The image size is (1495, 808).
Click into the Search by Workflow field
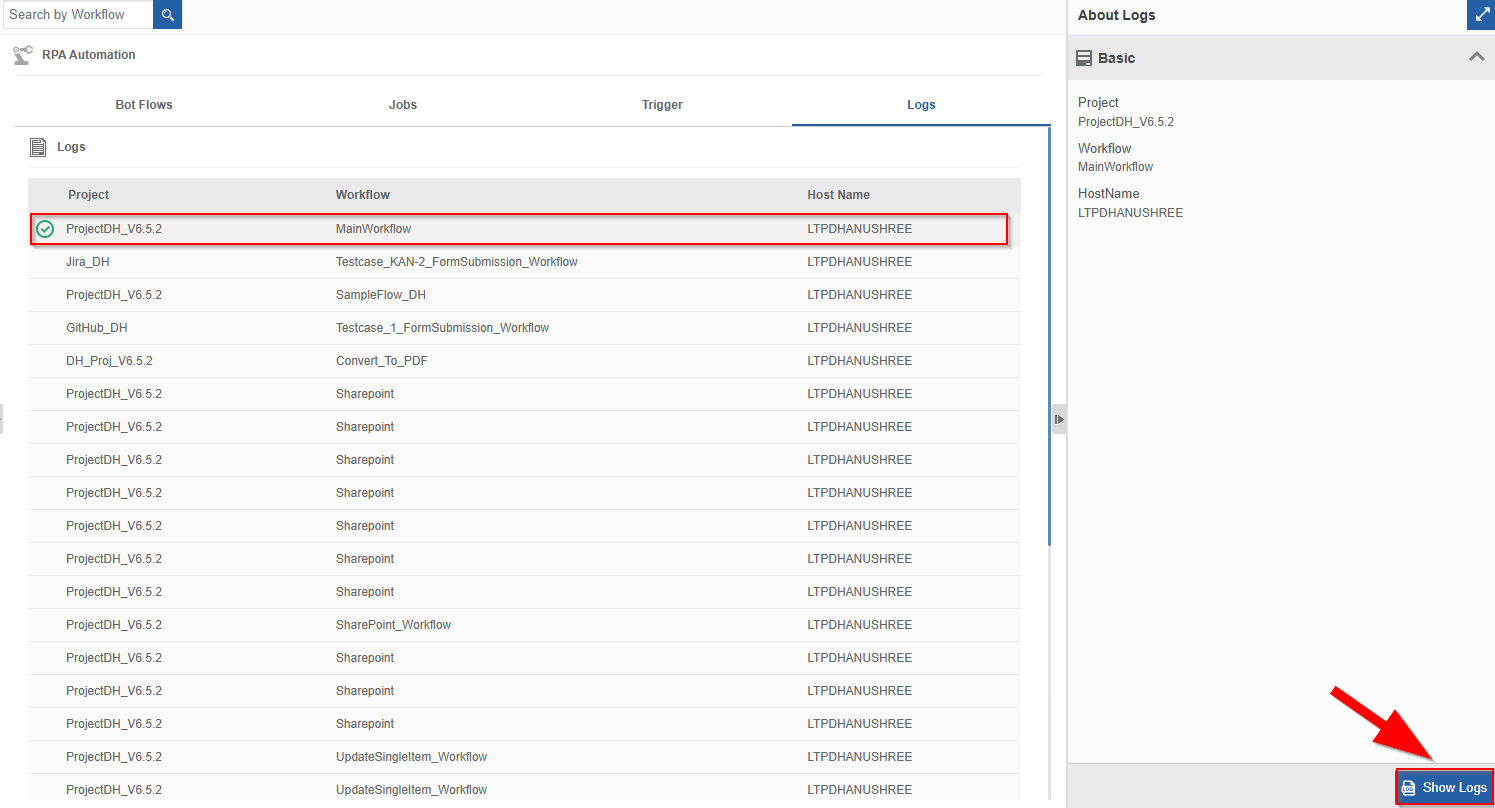[77, 14]
